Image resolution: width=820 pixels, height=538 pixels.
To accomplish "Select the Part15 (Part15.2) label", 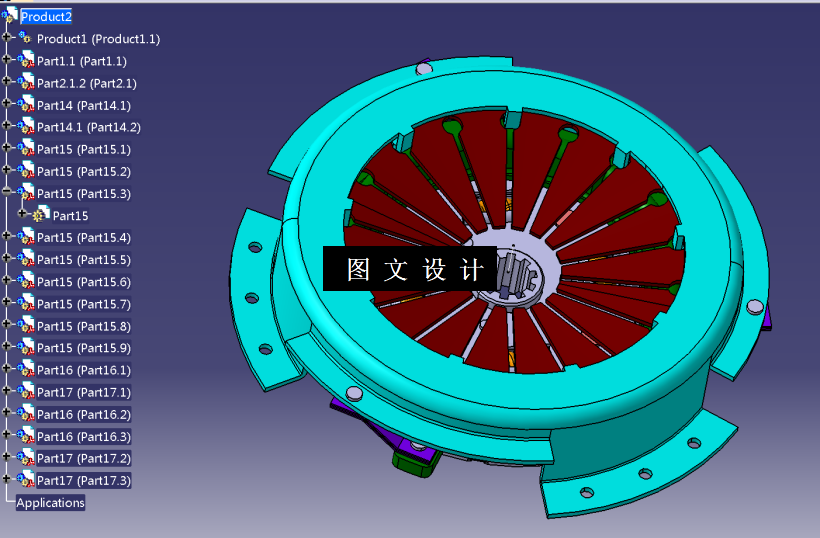I will 84,171.
